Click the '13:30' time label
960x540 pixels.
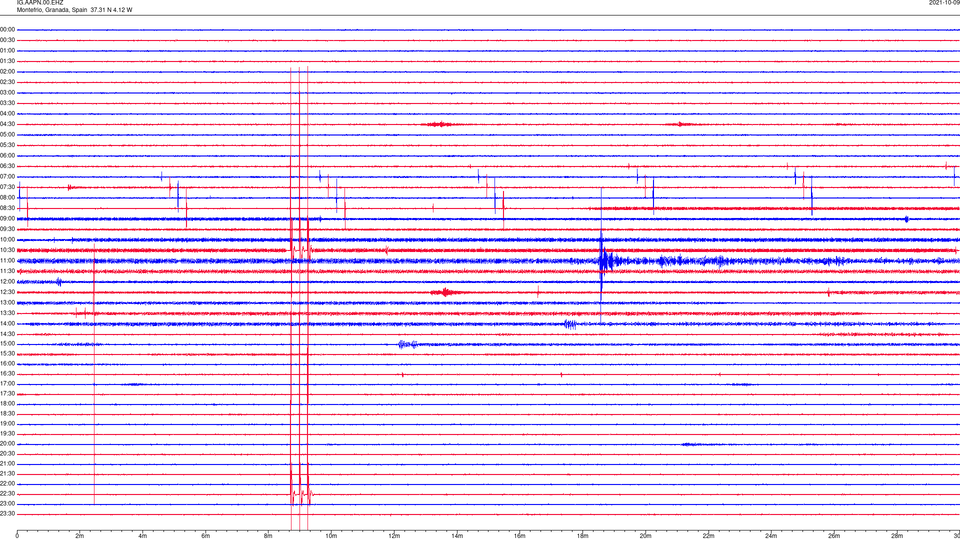tap(8, 313)
